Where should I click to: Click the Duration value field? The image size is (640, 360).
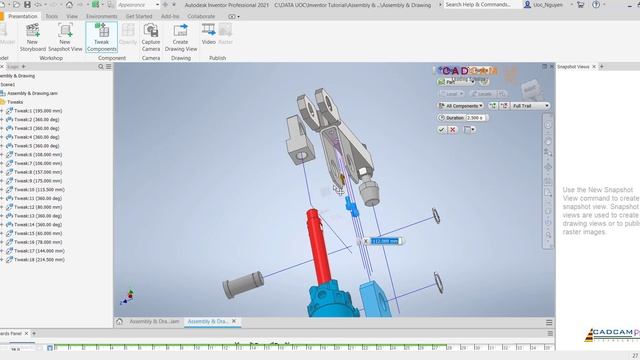tap(476, 118)
